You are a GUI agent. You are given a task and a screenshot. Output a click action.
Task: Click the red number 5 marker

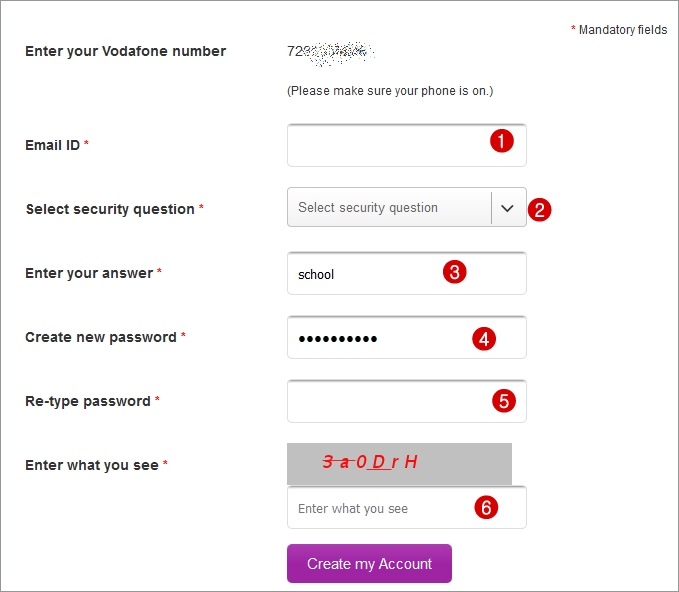click(x=504, y=401)
